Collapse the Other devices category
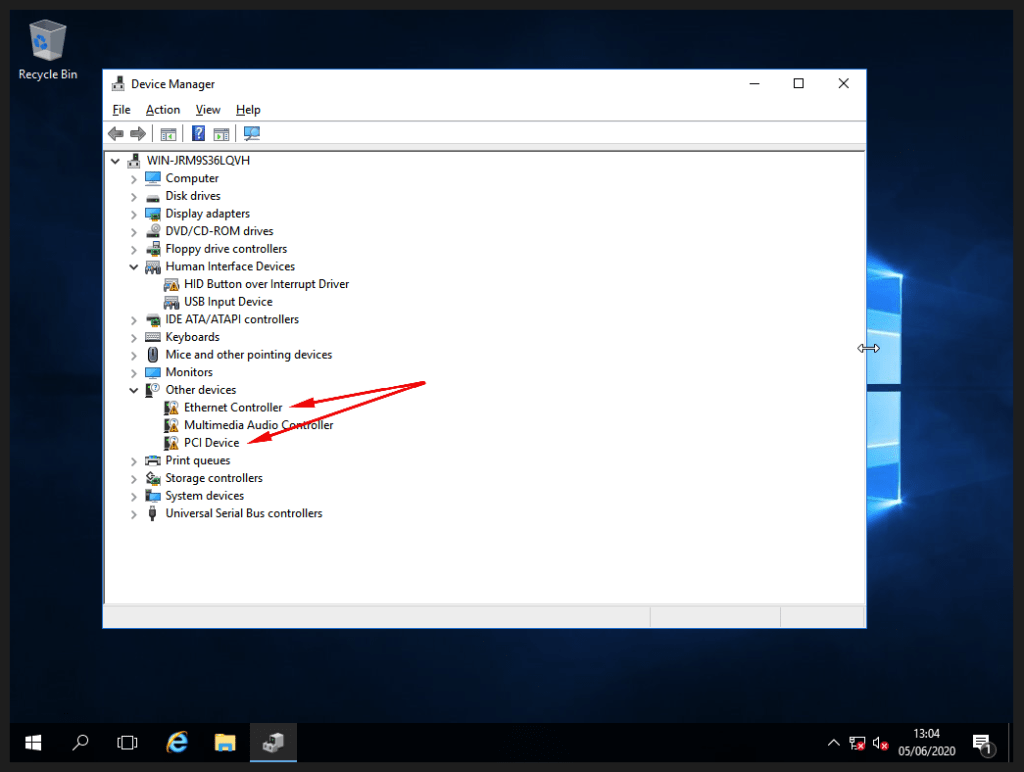Image resolution: width=1024 pixels, height=772 pixels. click(133, 389)
